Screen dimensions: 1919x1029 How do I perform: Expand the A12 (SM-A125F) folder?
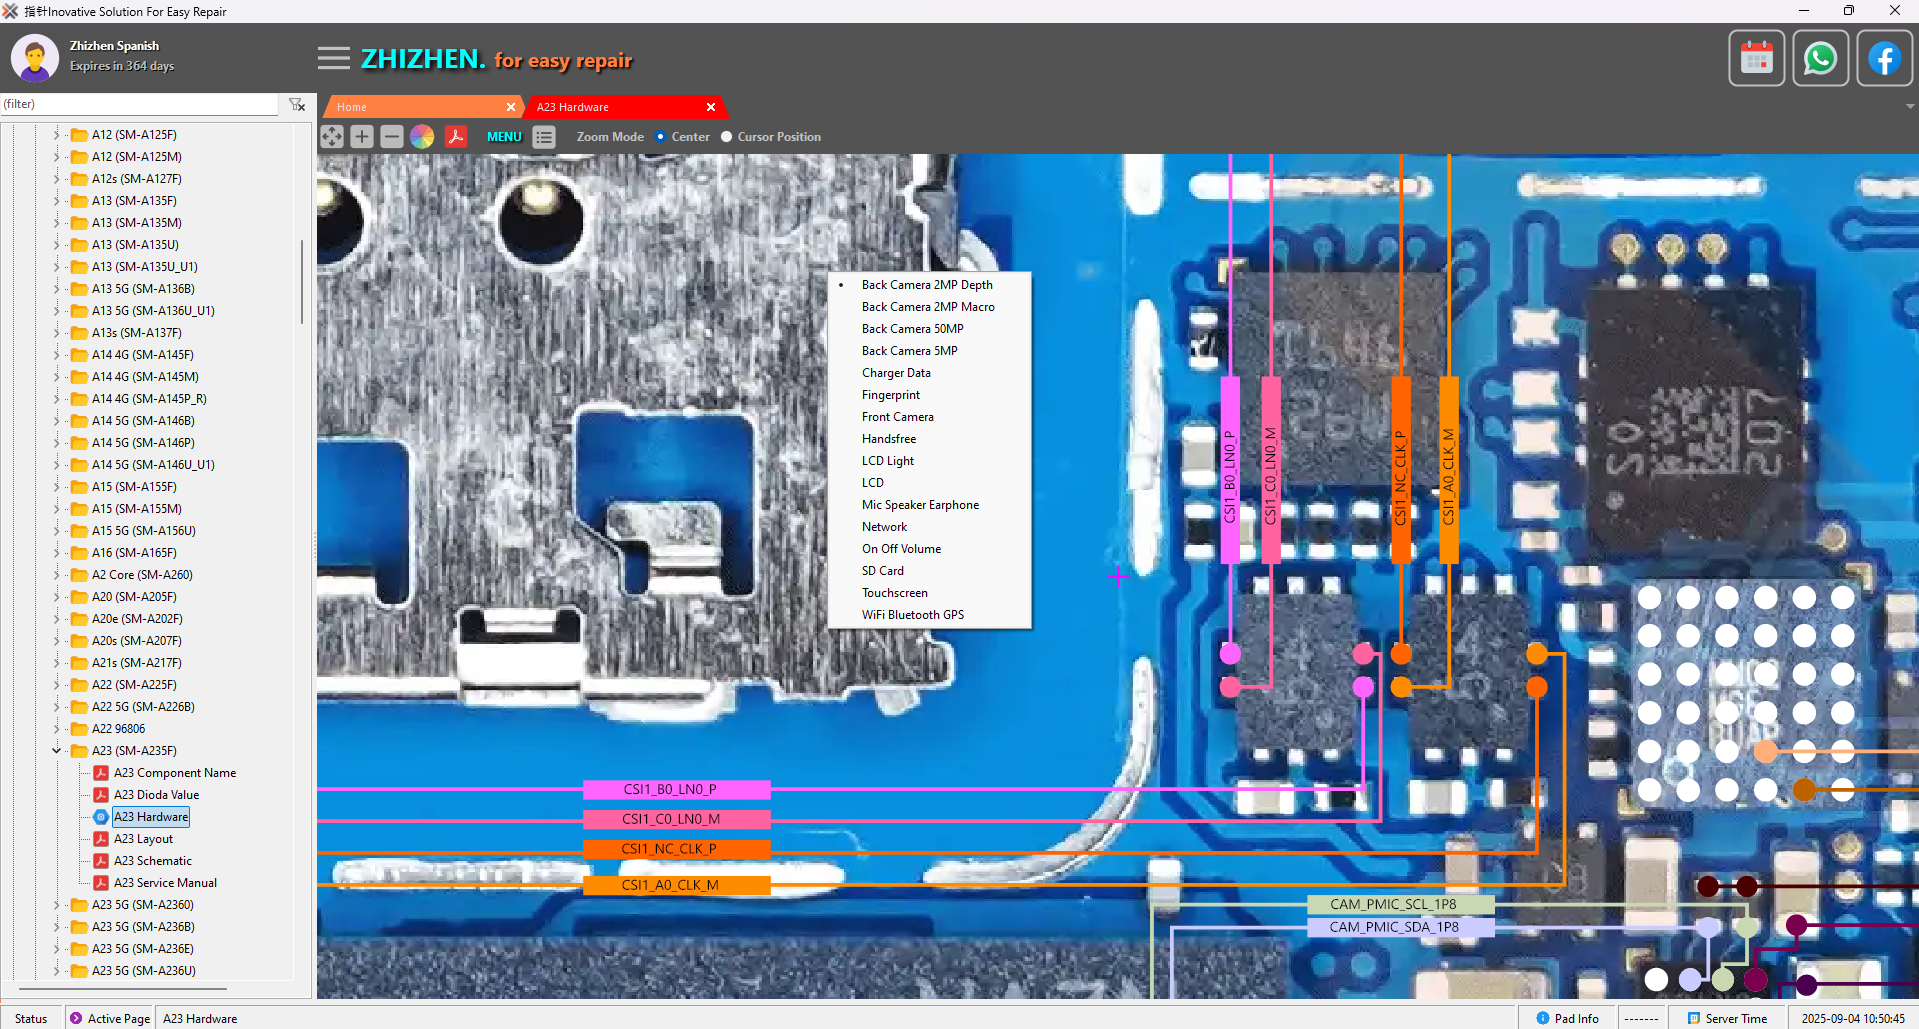point(57,135)
